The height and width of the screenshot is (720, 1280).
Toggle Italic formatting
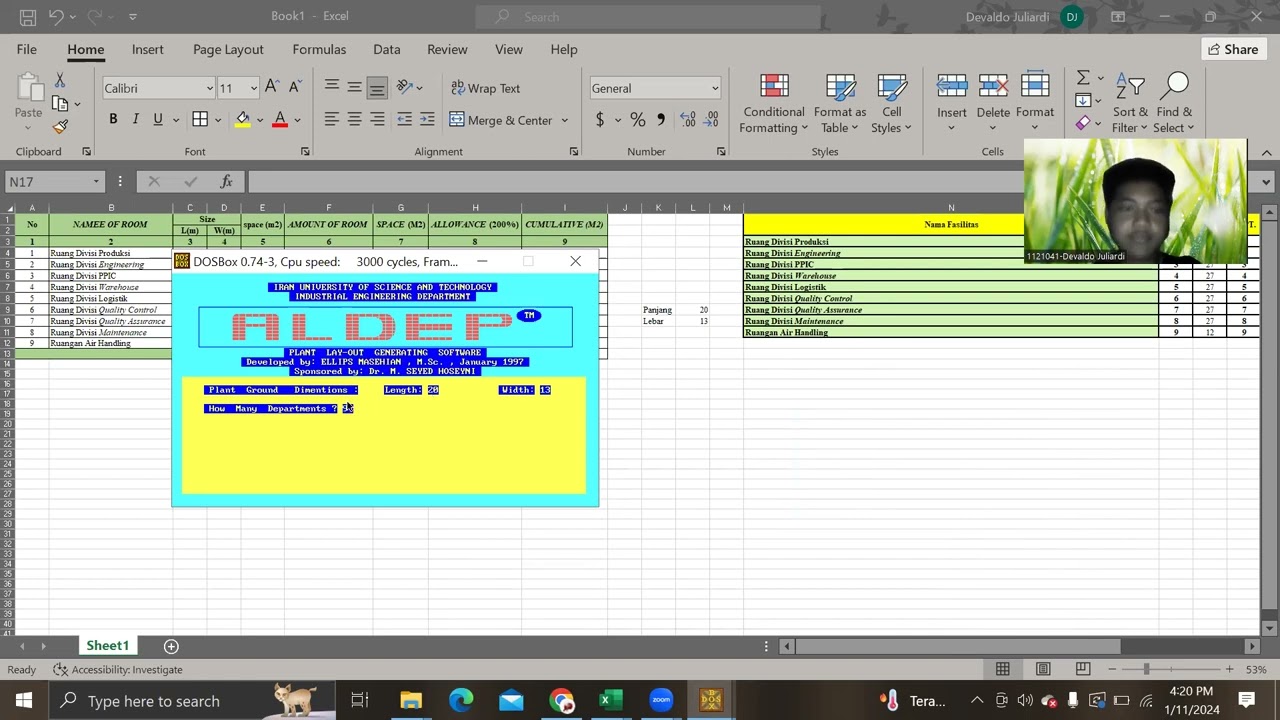(135, 119)
